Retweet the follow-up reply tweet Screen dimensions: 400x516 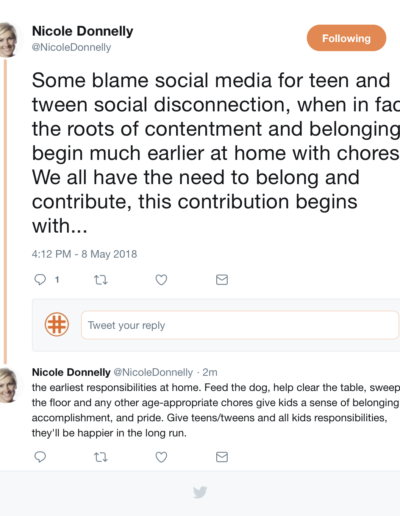[100, 457]
